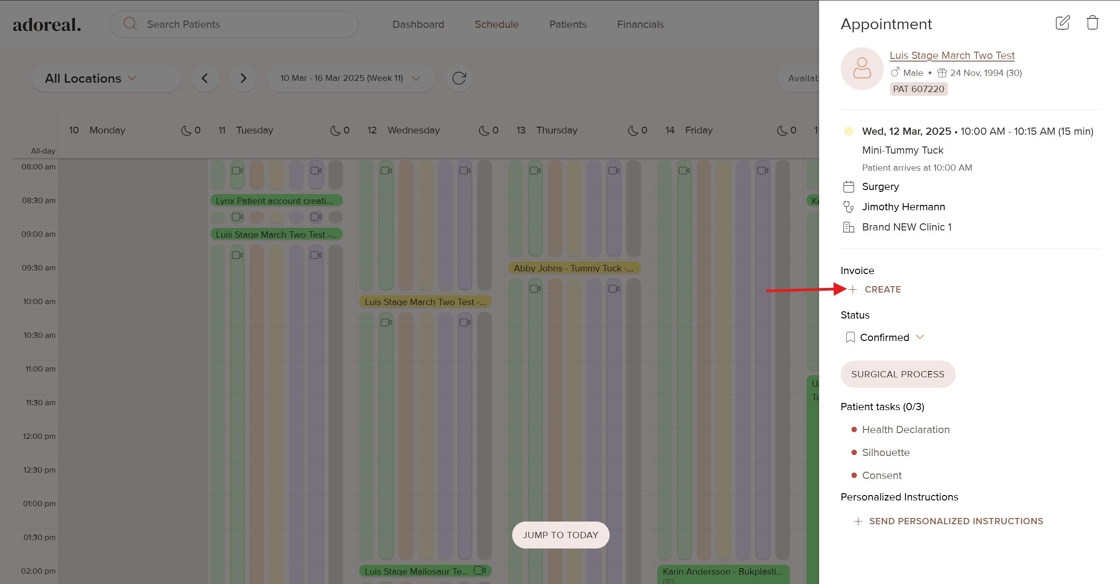Click the bookmark icon beside Confirmed
Screen dimensions: 1120x584
point(850,337)
